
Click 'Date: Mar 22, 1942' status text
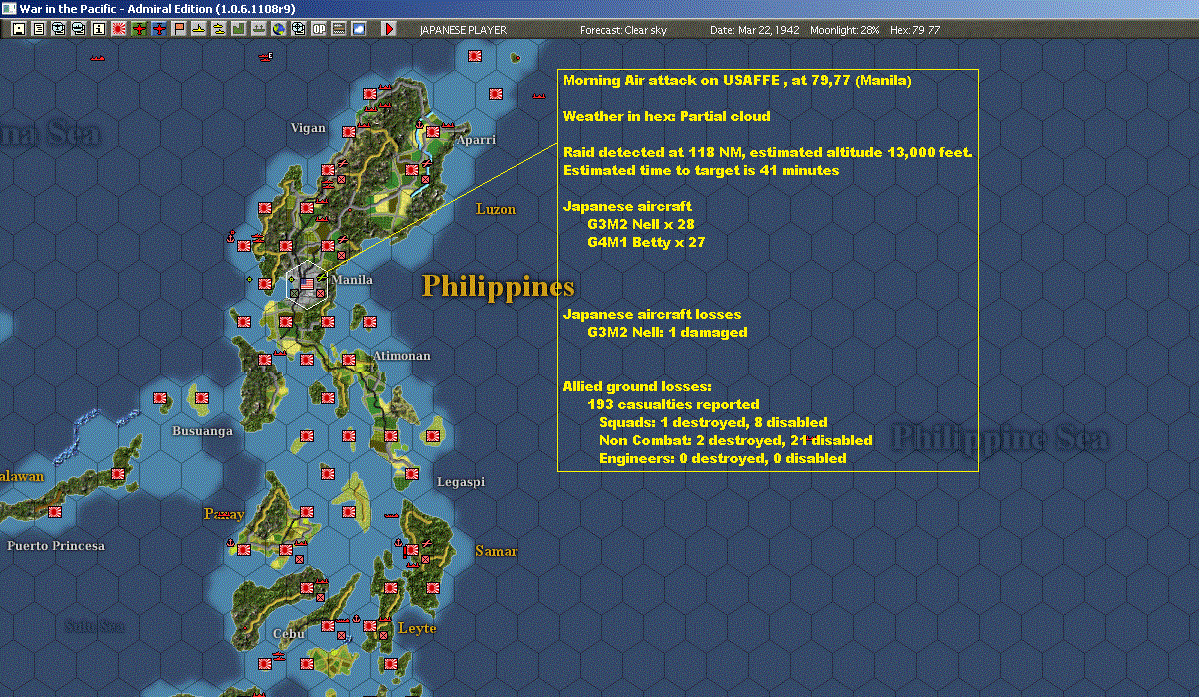click(755, 30)
